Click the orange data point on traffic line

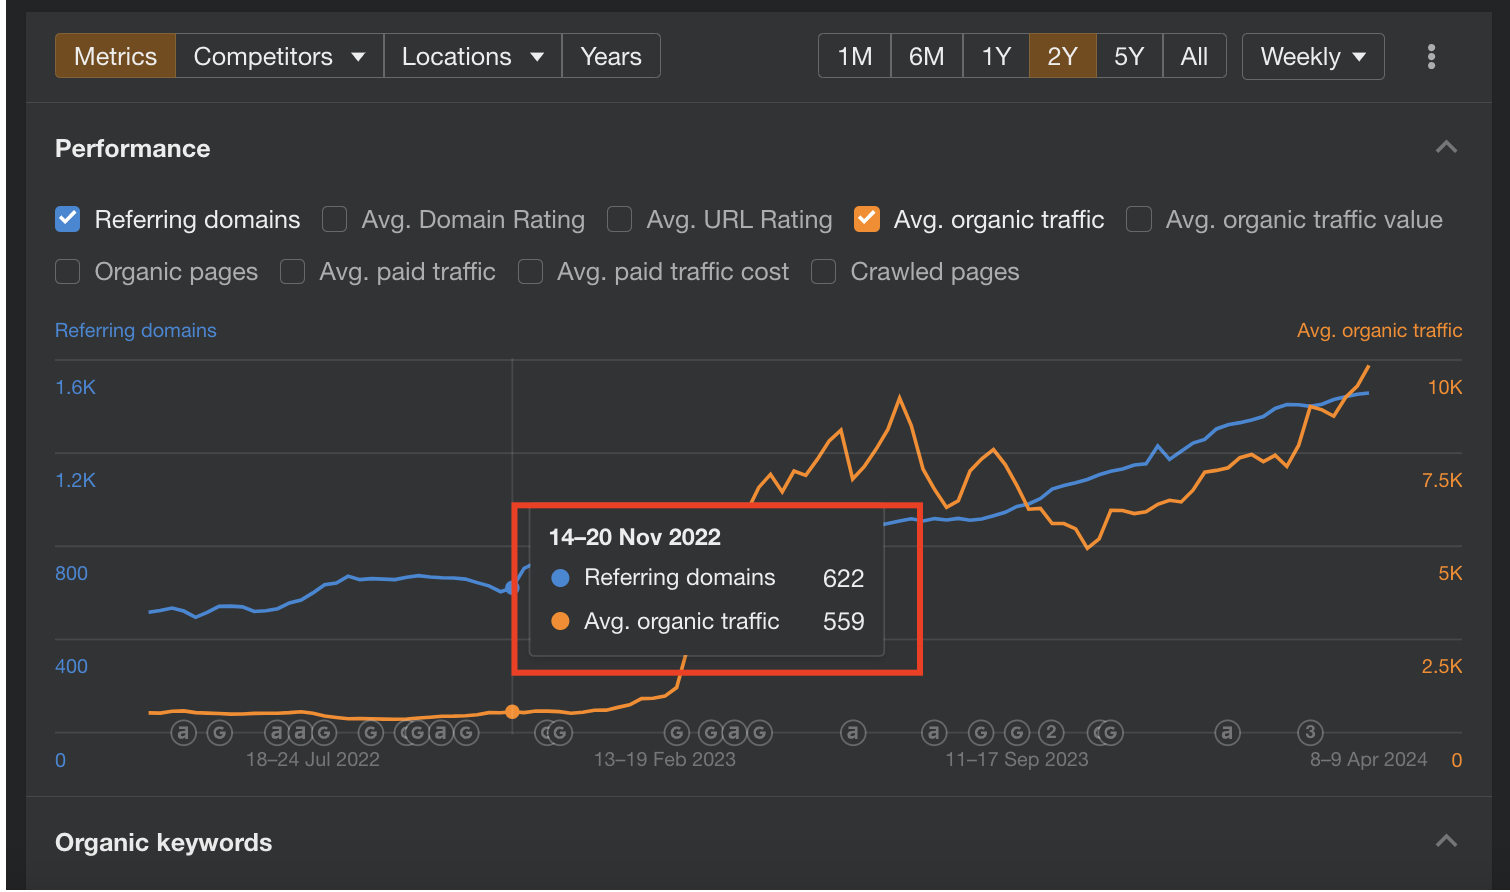click(512, 712)
